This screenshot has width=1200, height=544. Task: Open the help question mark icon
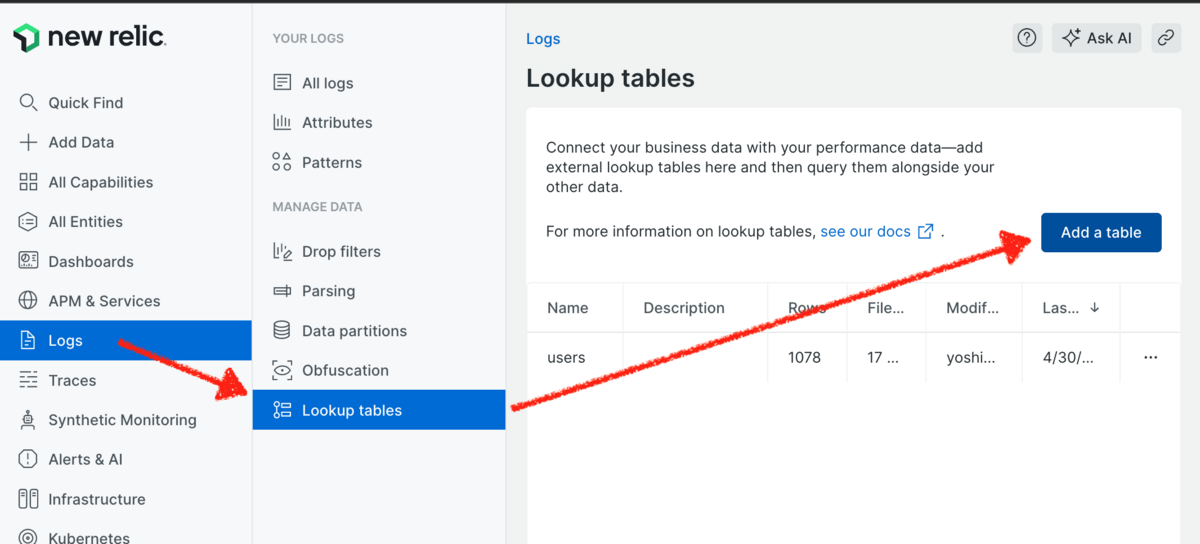pos(1027,38)
